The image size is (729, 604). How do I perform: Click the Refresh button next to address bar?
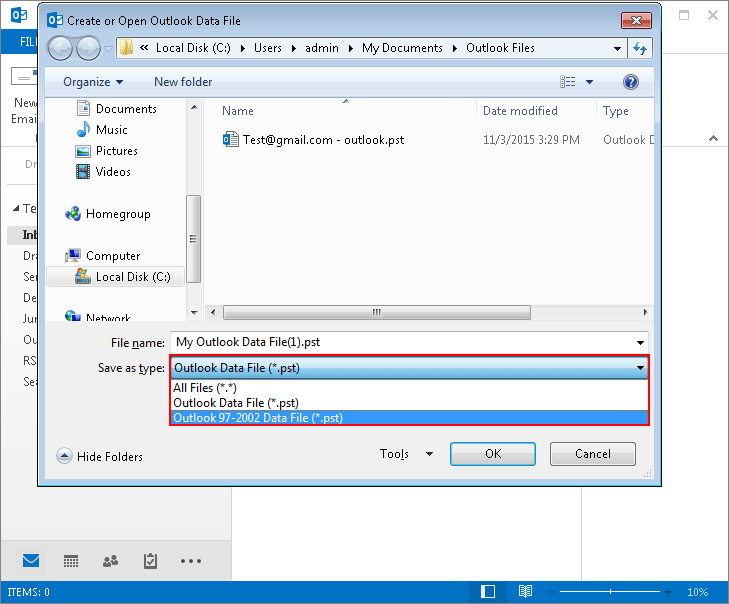pyautogui.click(x=640, y=48)
